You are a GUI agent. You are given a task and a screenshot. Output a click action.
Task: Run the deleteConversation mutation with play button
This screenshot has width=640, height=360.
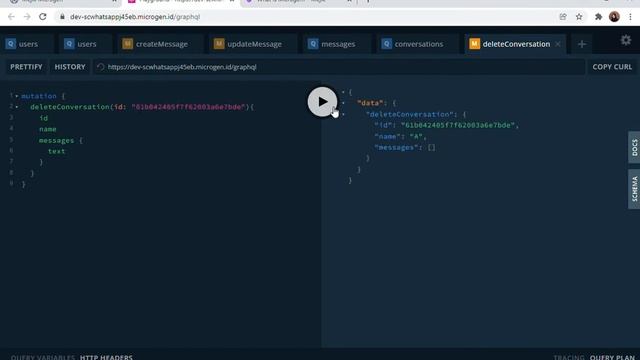coord(322,102)
